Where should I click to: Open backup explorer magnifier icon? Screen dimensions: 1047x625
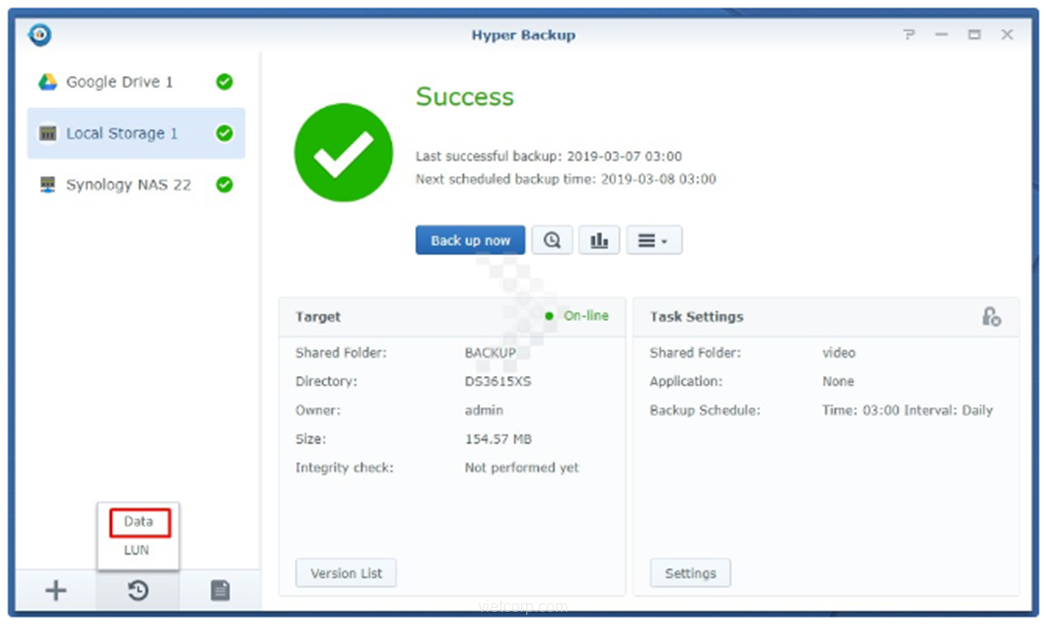(552, 240)
